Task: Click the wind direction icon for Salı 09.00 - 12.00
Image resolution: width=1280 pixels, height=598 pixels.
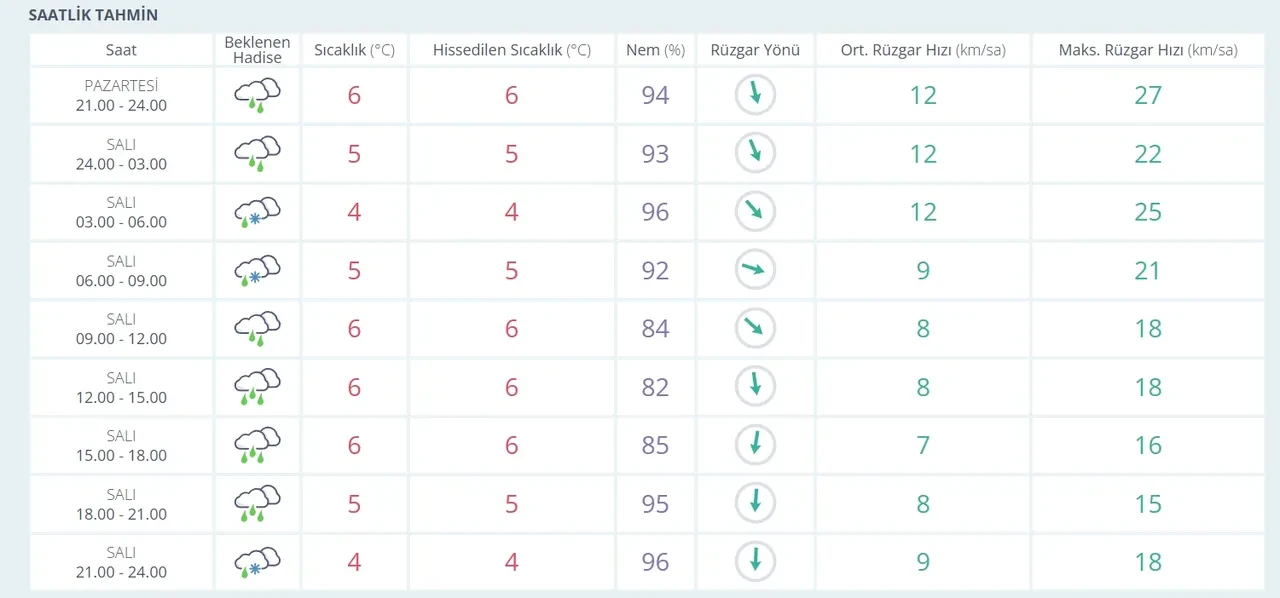Action: pyautogui.click(x=755, y=328)
